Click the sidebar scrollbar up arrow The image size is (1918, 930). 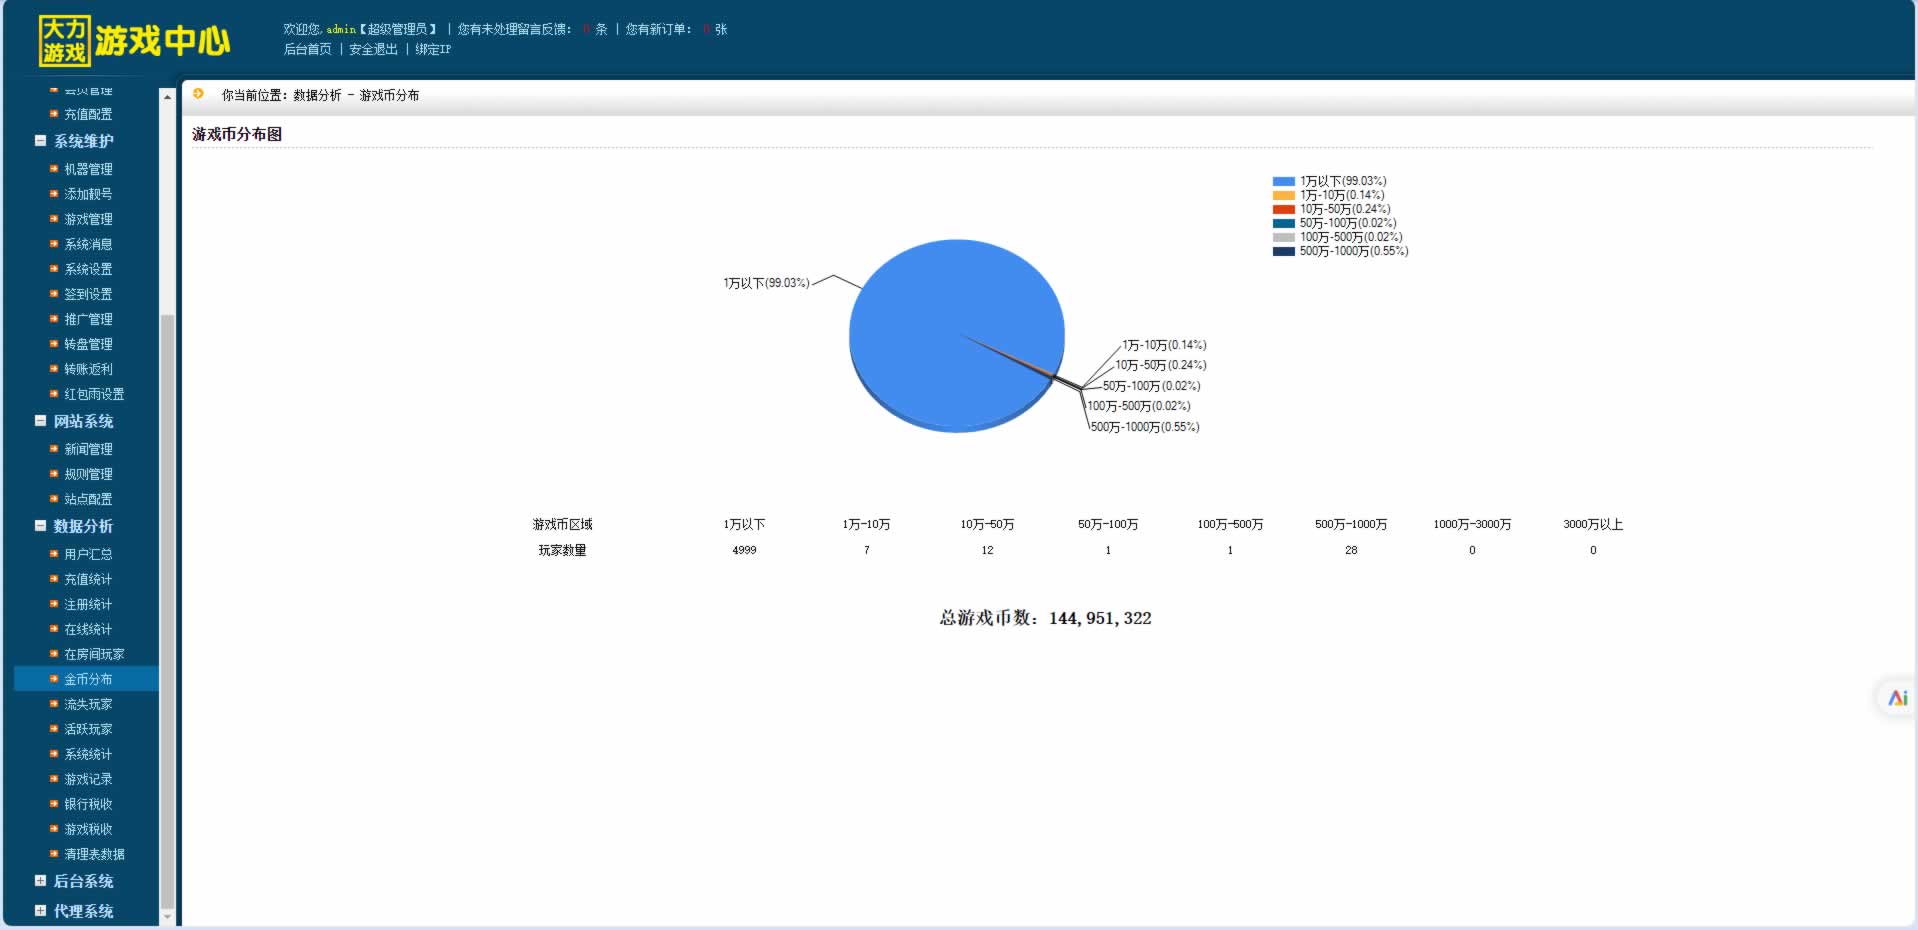[x=167, y=97]
